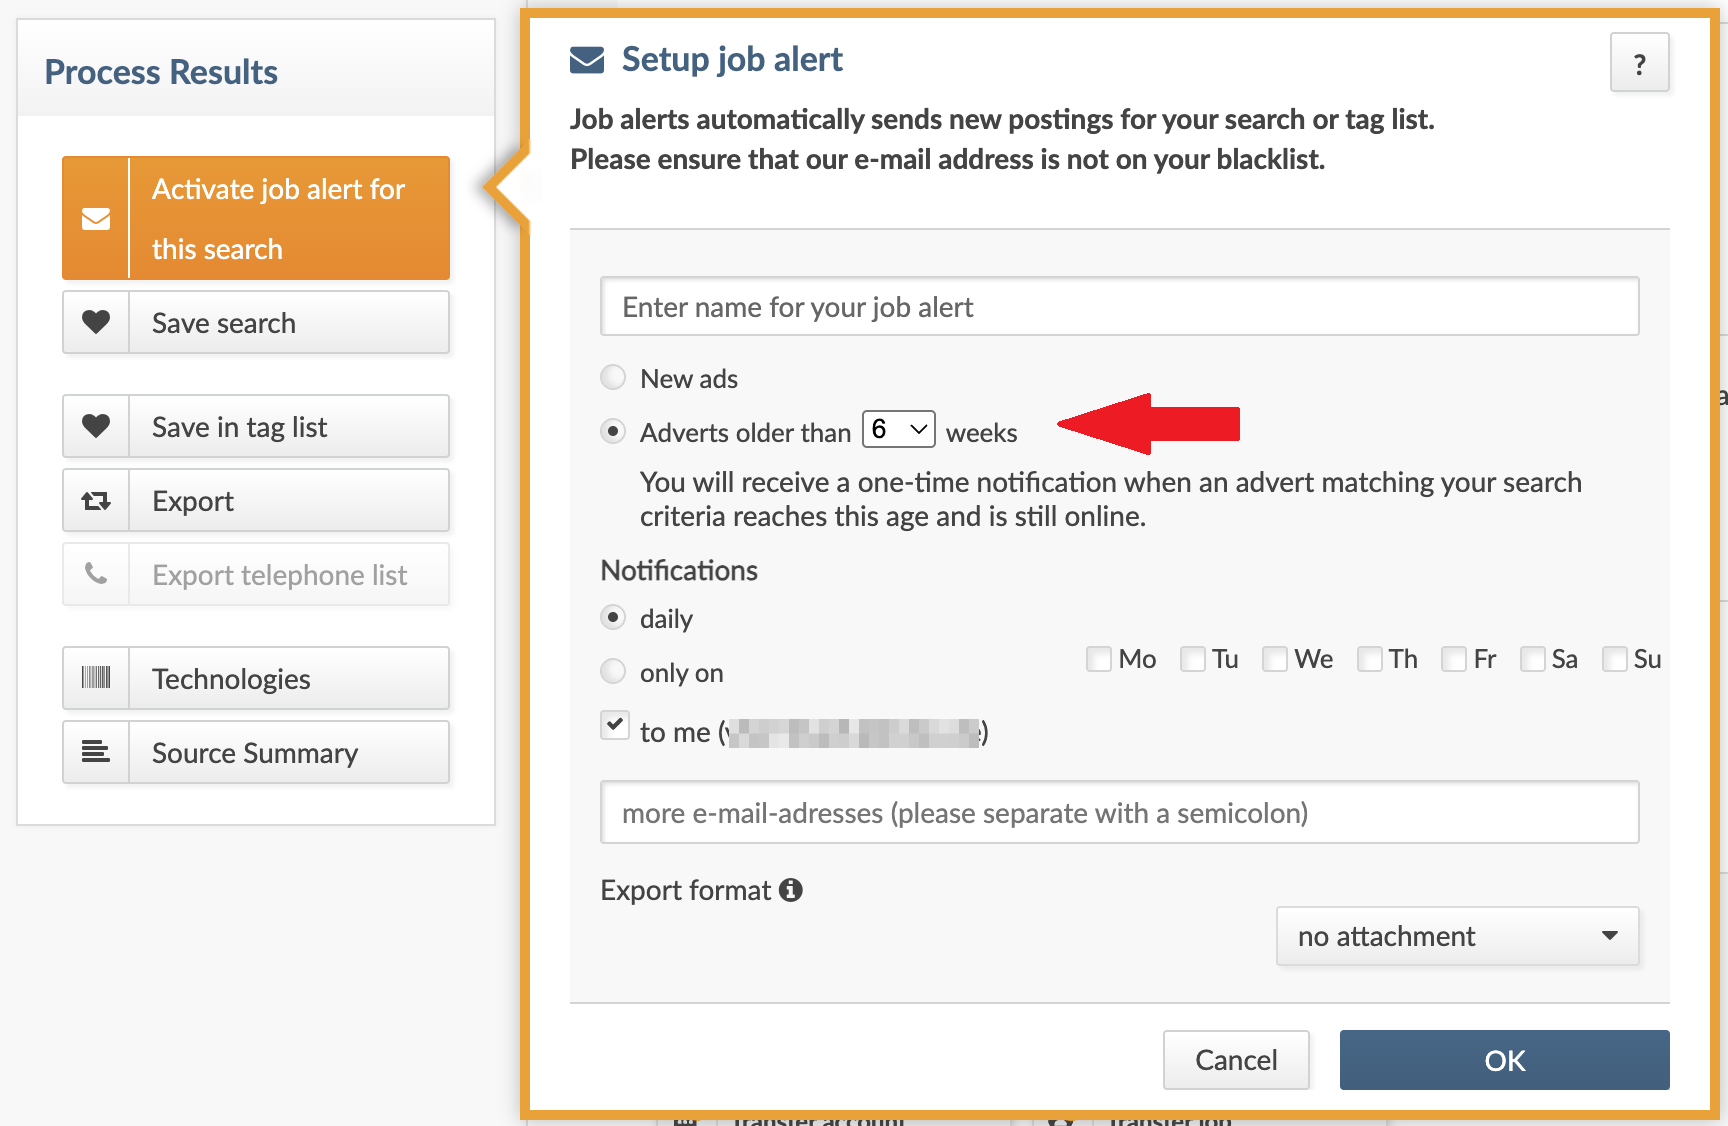Check the Sa weekday box
Screen dimensions: 1728x1126
pyautogui.click(x=1533, y=659)
